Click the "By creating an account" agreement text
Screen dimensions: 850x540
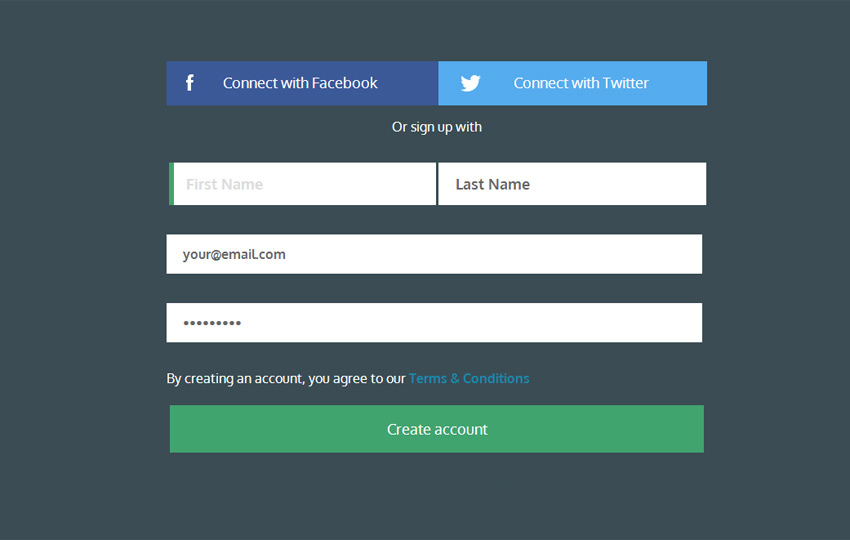point(286,378)
